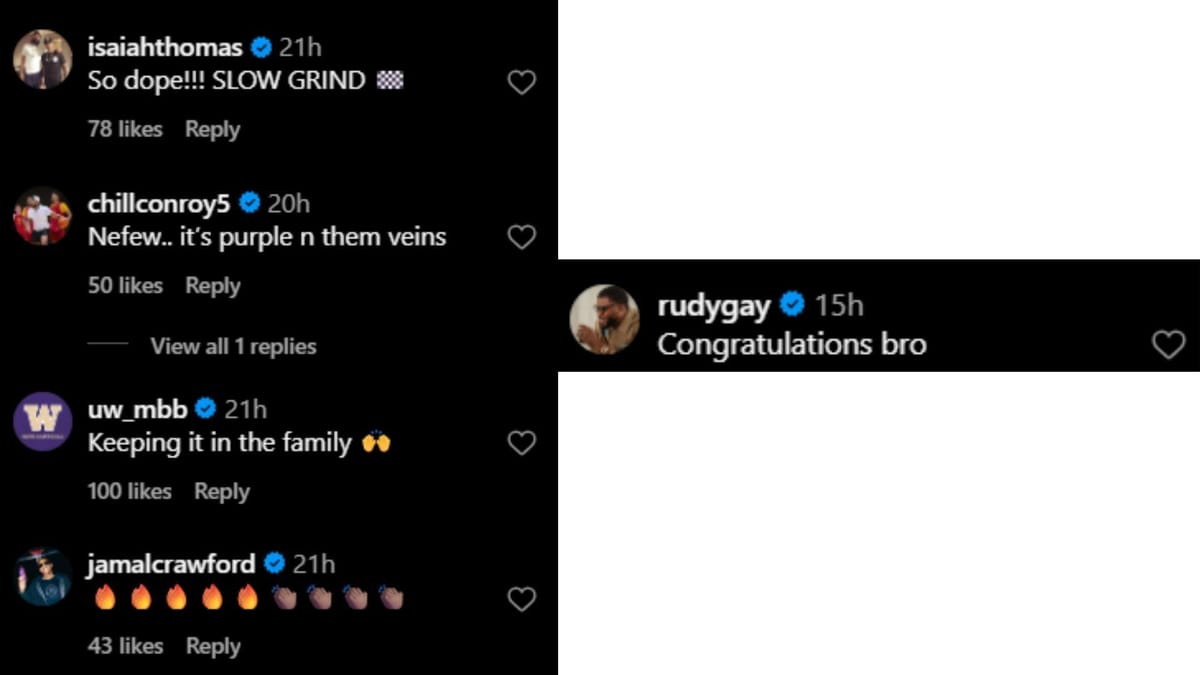Click the verified badge next to isaiahthomas
Image resolution: width=1200 pixels, height=675 pixels.
262,46
